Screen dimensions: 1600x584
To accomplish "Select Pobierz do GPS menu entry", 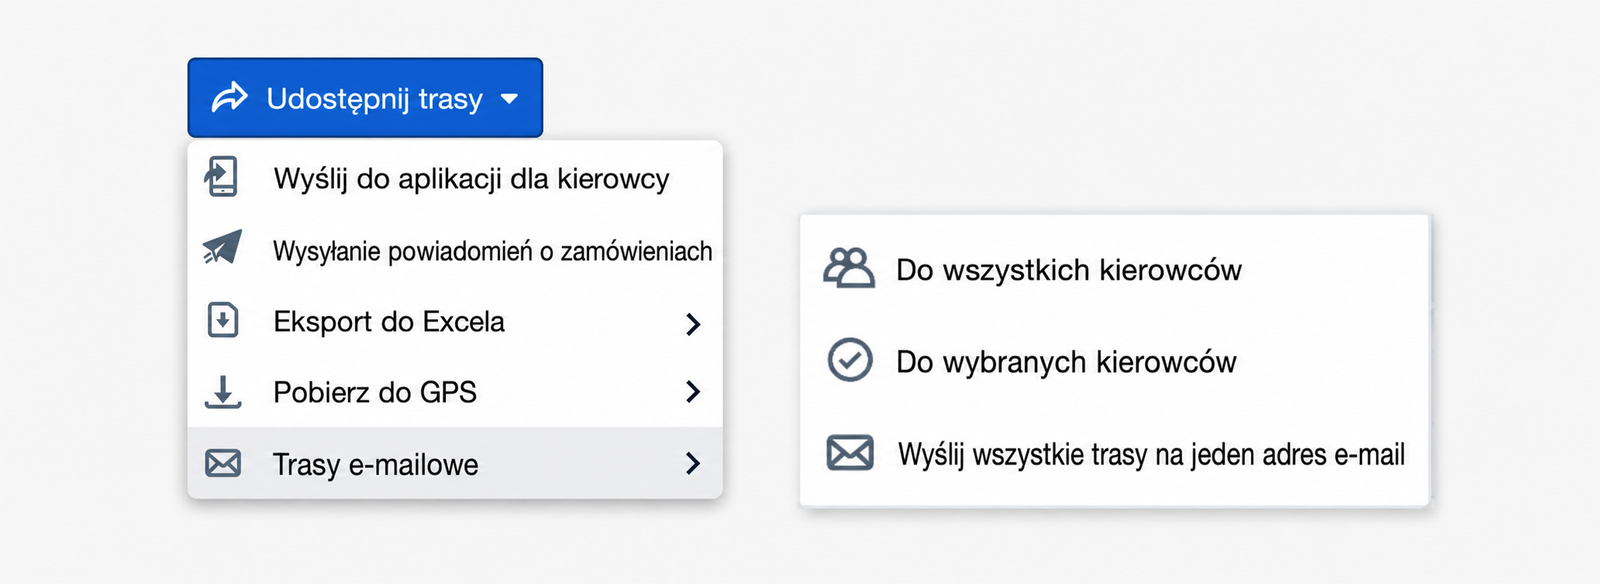I will [x=455, y=392].
